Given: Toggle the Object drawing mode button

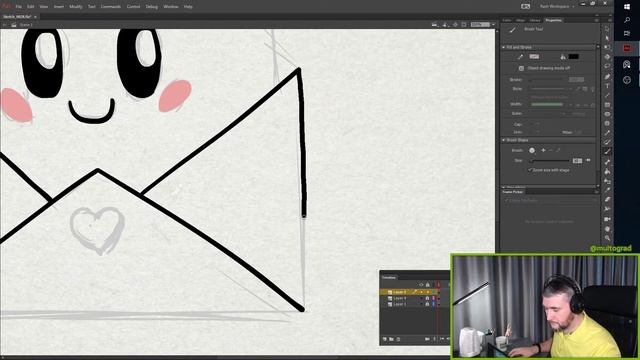Looking at the screenshot, I should 521,68.
